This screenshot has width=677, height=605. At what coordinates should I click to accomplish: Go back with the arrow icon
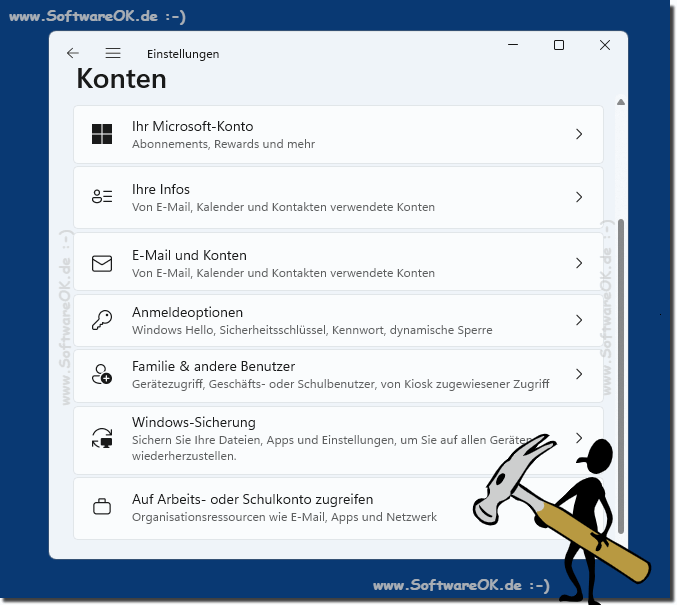tap(73, 53)
